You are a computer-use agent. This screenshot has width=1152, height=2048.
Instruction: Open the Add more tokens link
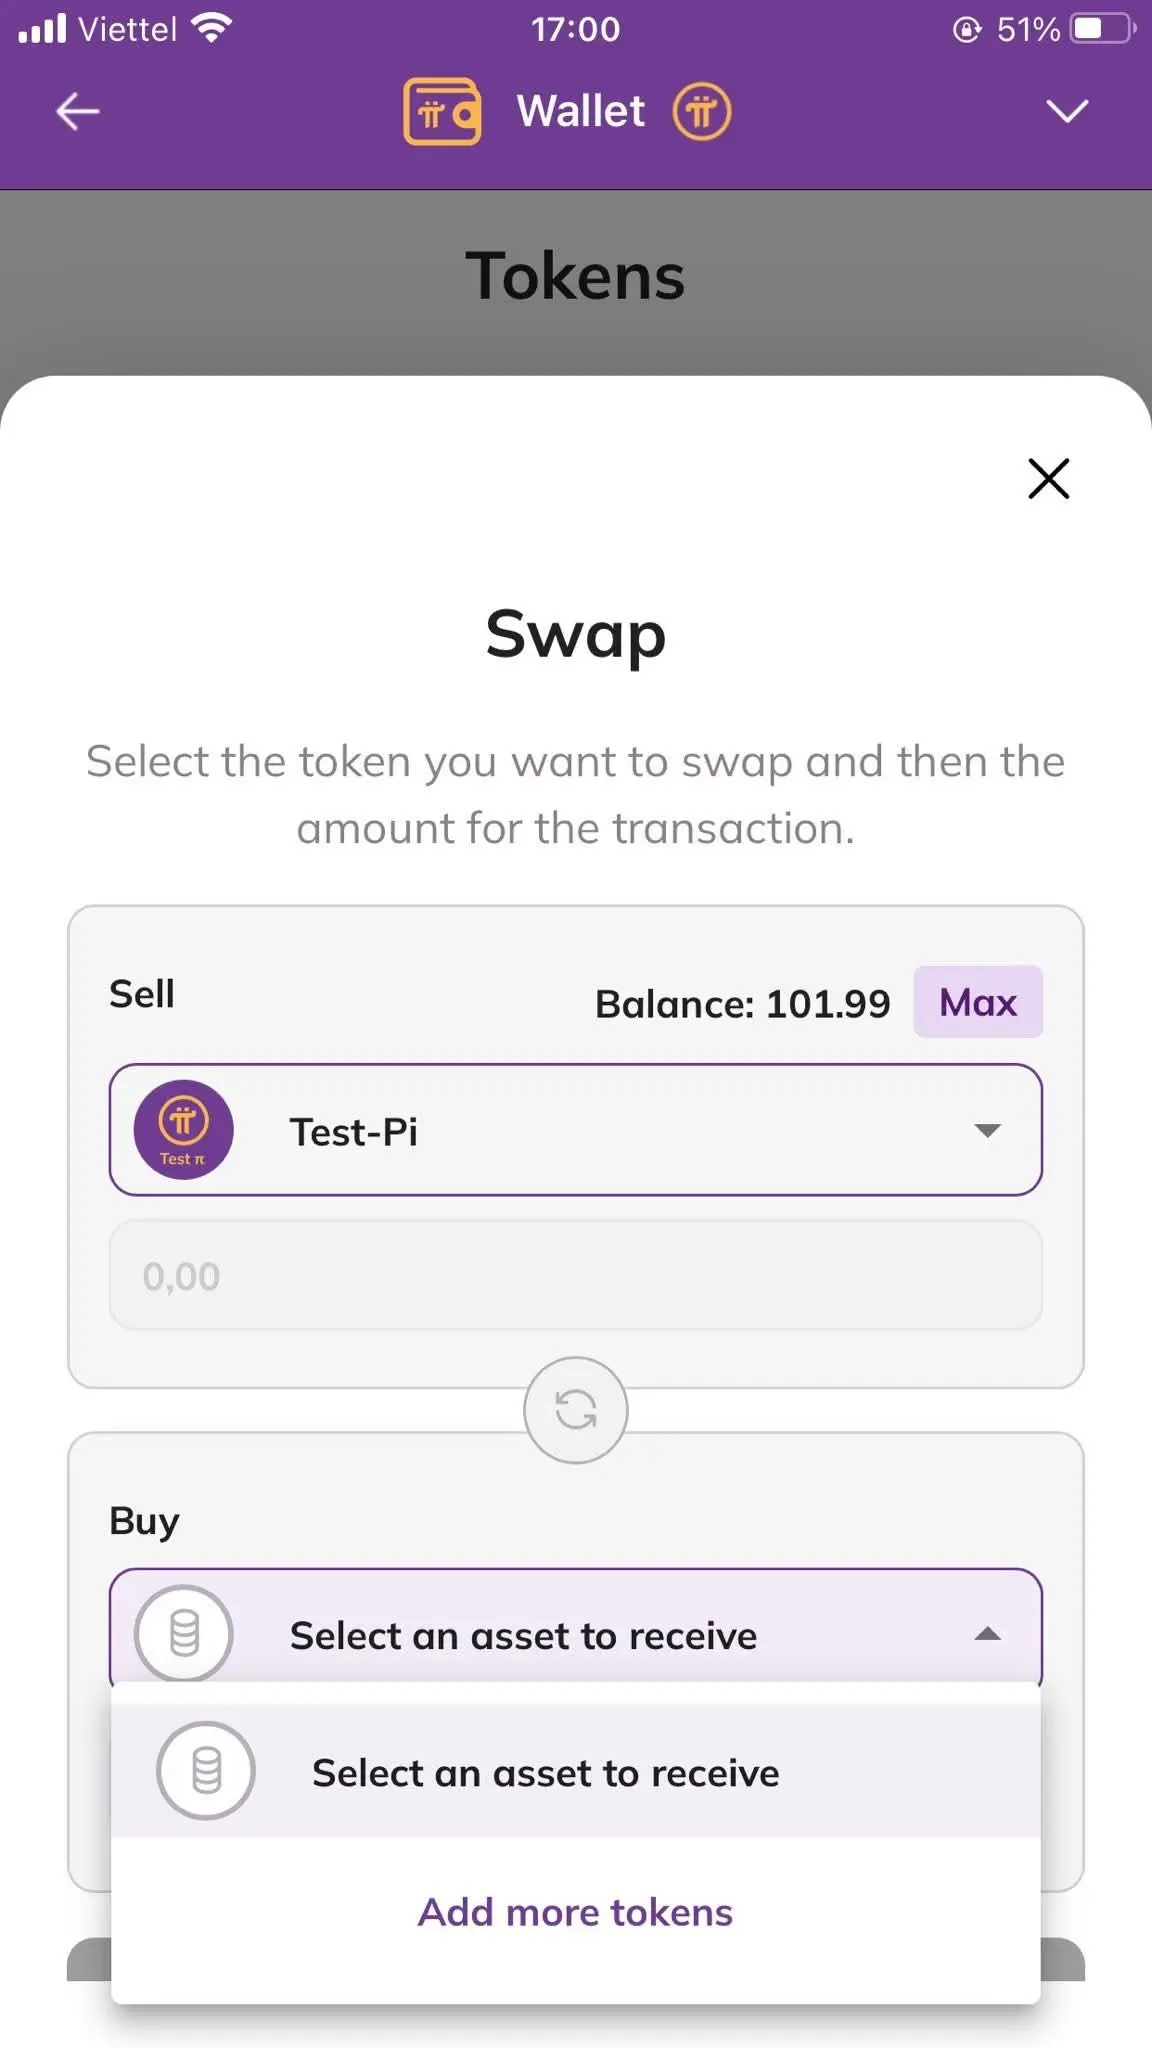(576, 1912)
